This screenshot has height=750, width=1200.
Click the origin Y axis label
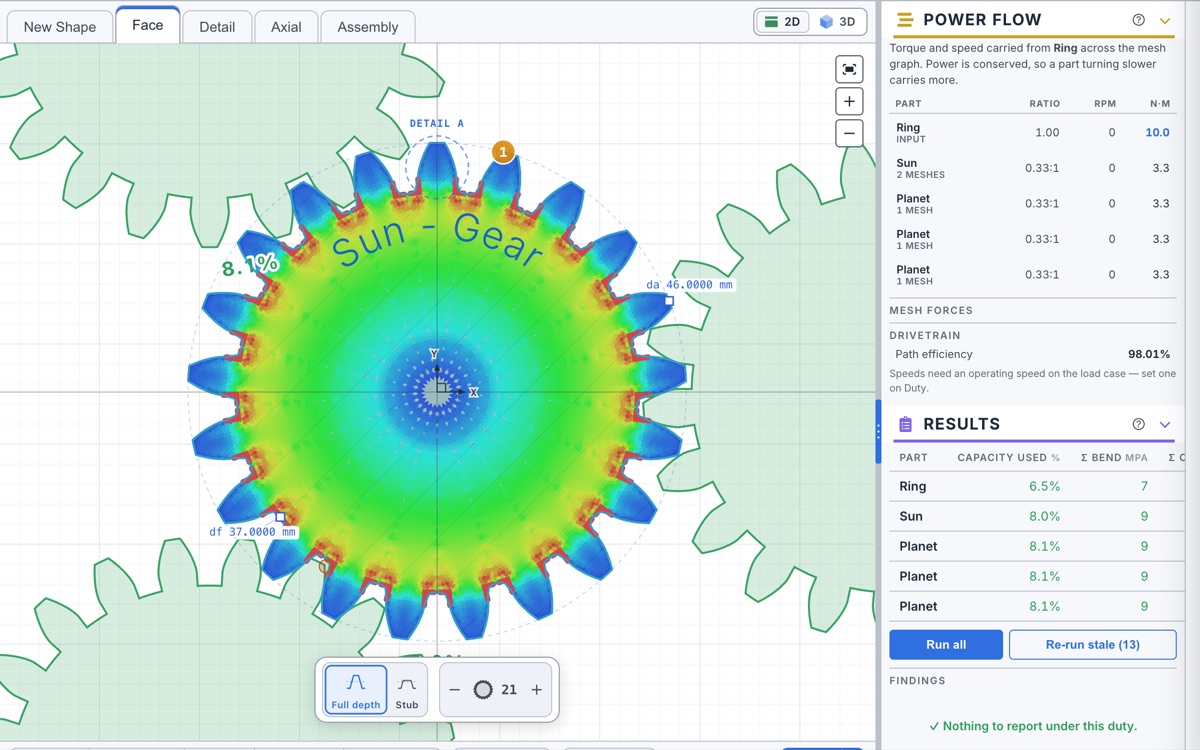(x=434, y=354)
